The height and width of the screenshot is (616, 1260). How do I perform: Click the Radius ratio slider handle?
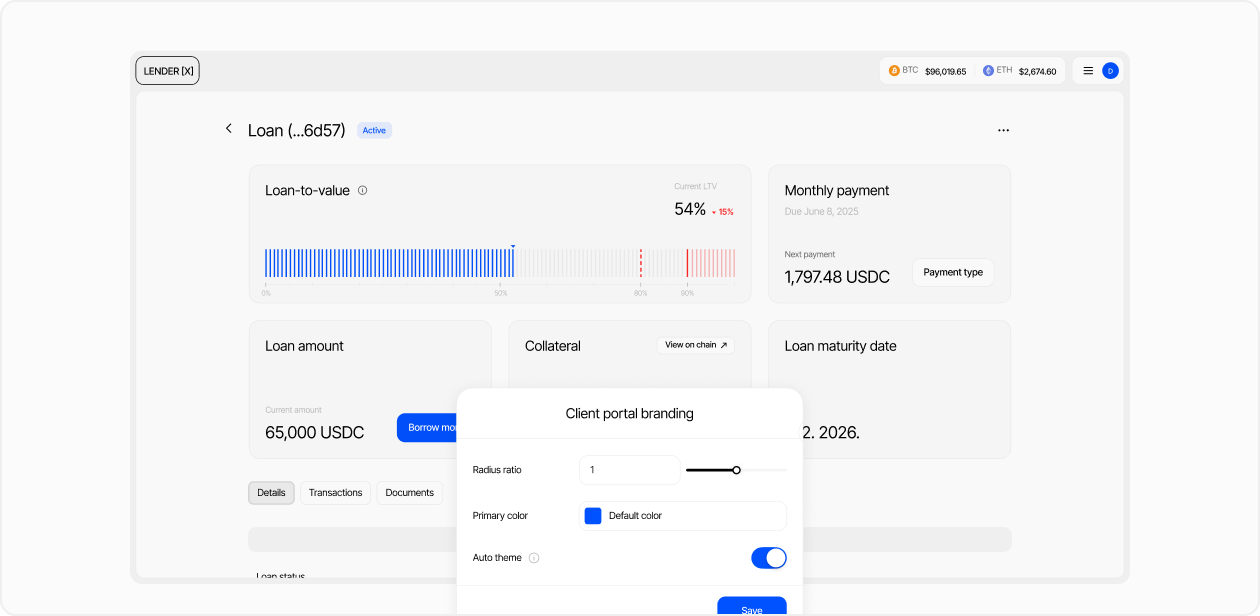click(x=737, y=470)
